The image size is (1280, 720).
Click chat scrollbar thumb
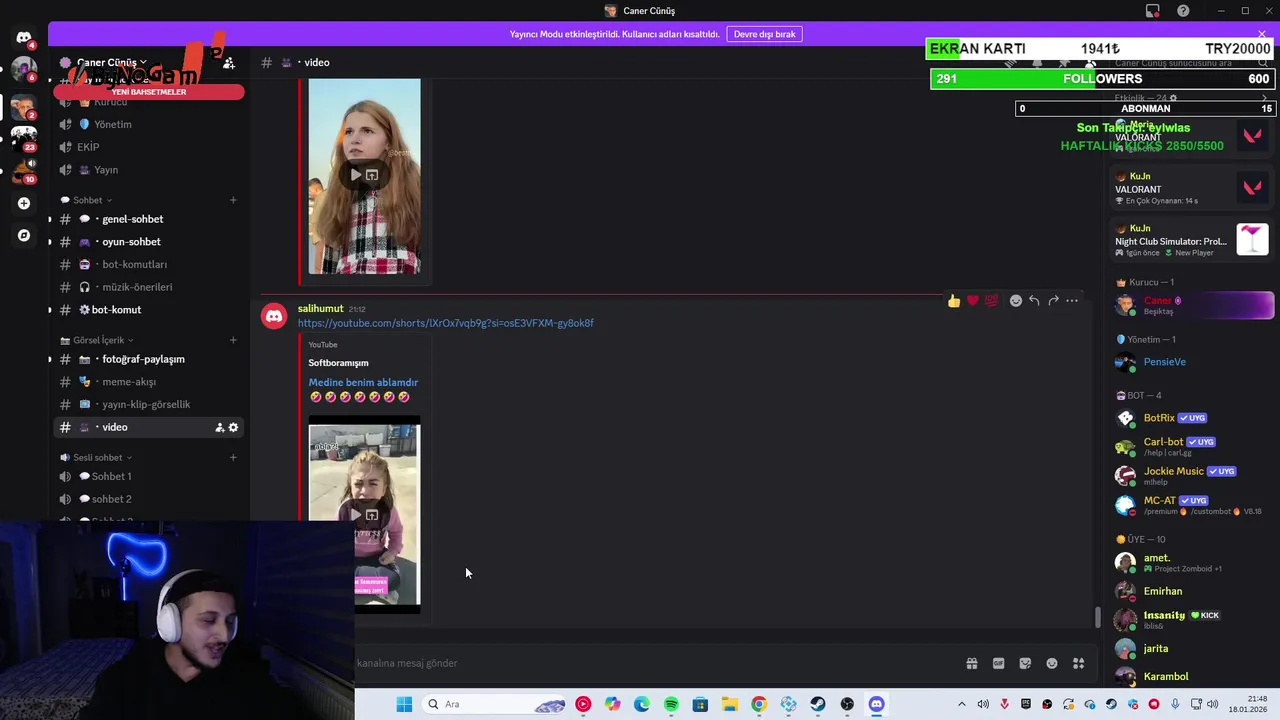pyautogui.click(x=1097, y=617)
